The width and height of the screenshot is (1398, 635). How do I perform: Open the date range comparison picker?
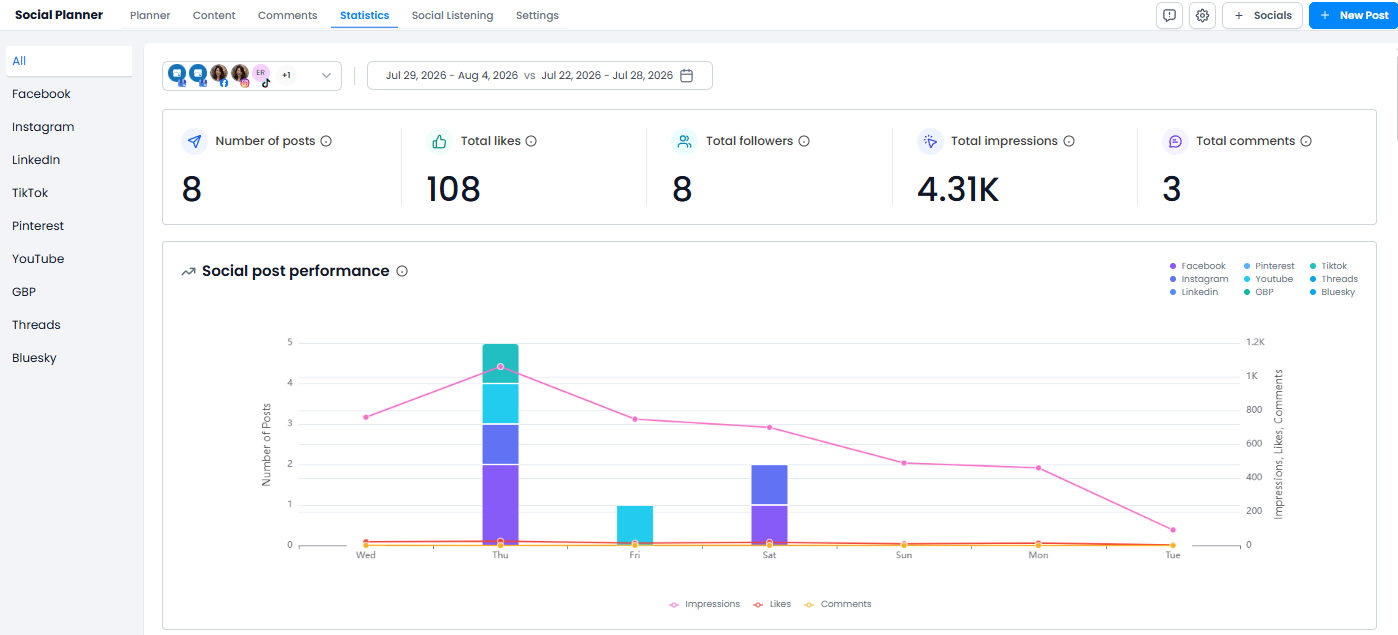click(539, 76)
